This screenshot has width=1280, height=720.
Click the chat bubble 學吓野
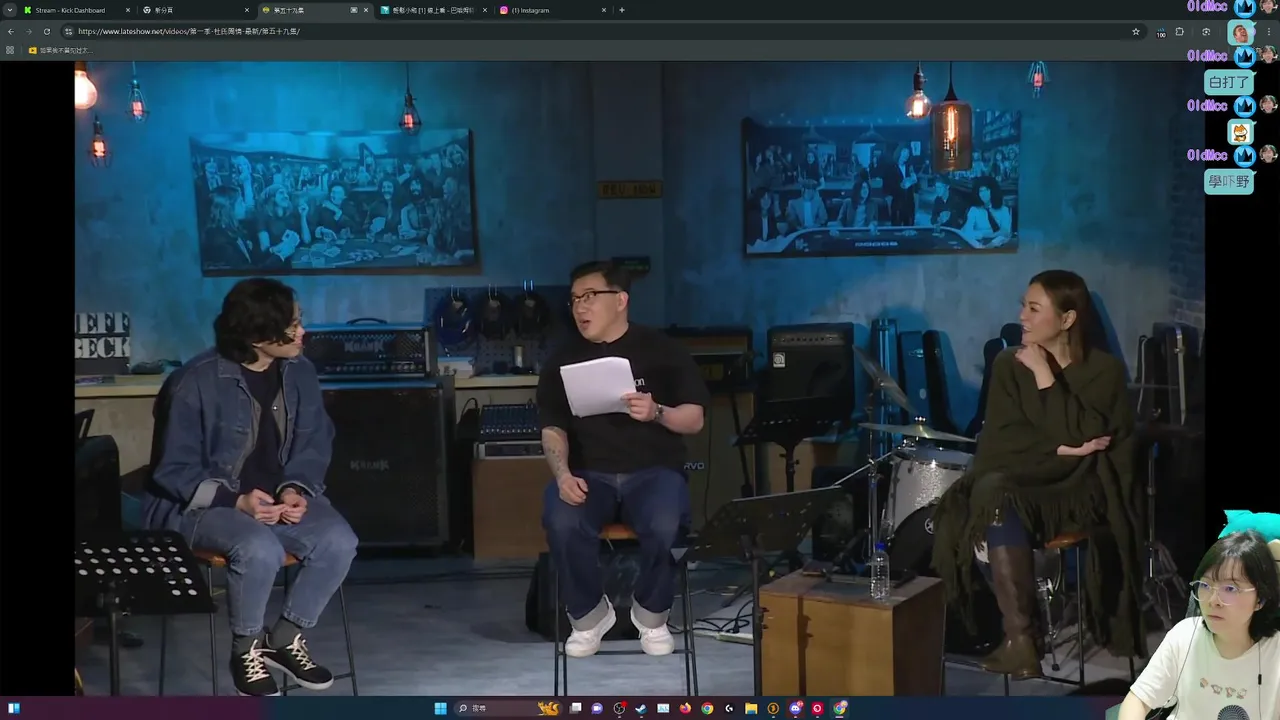click(1229, 182)
